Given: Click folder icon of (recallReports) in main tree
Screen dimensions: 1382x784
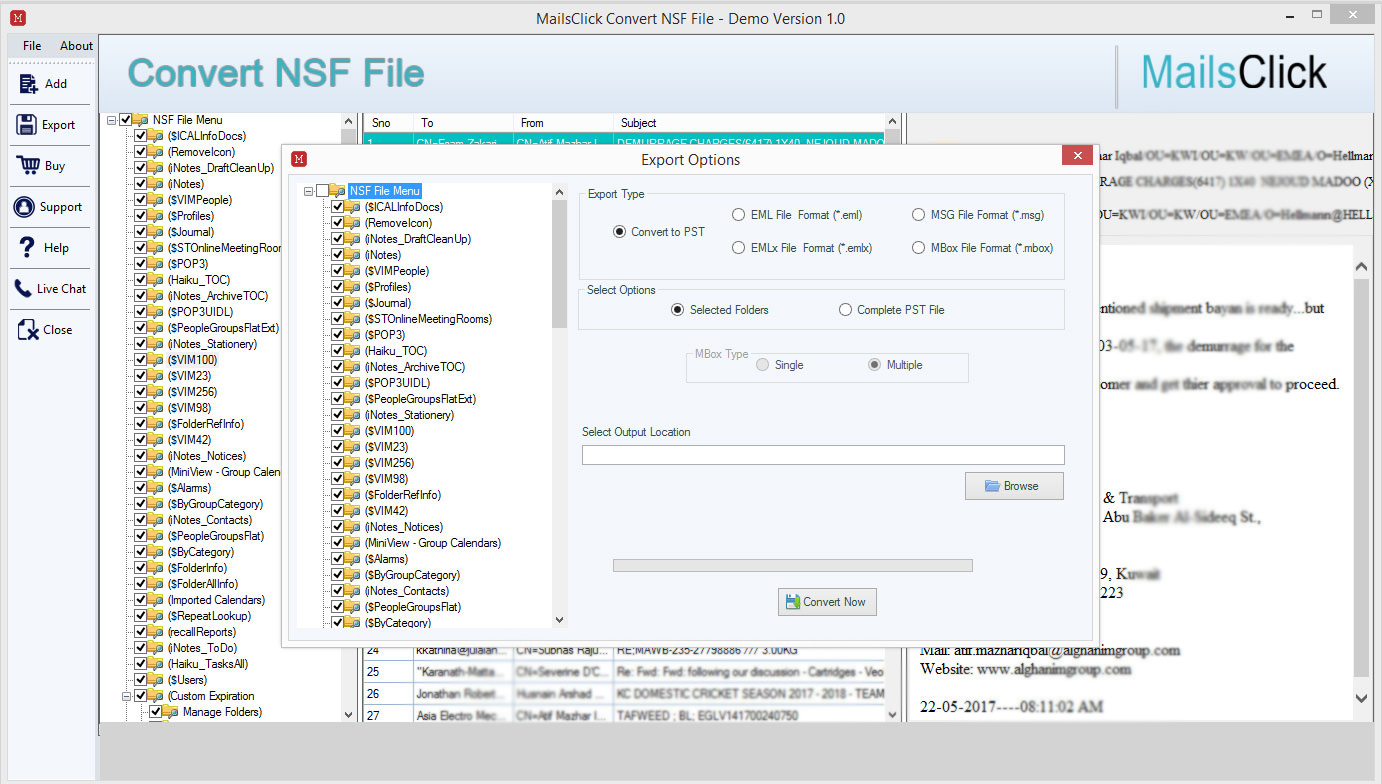Looking at the screenshot, I should point(156,632).
